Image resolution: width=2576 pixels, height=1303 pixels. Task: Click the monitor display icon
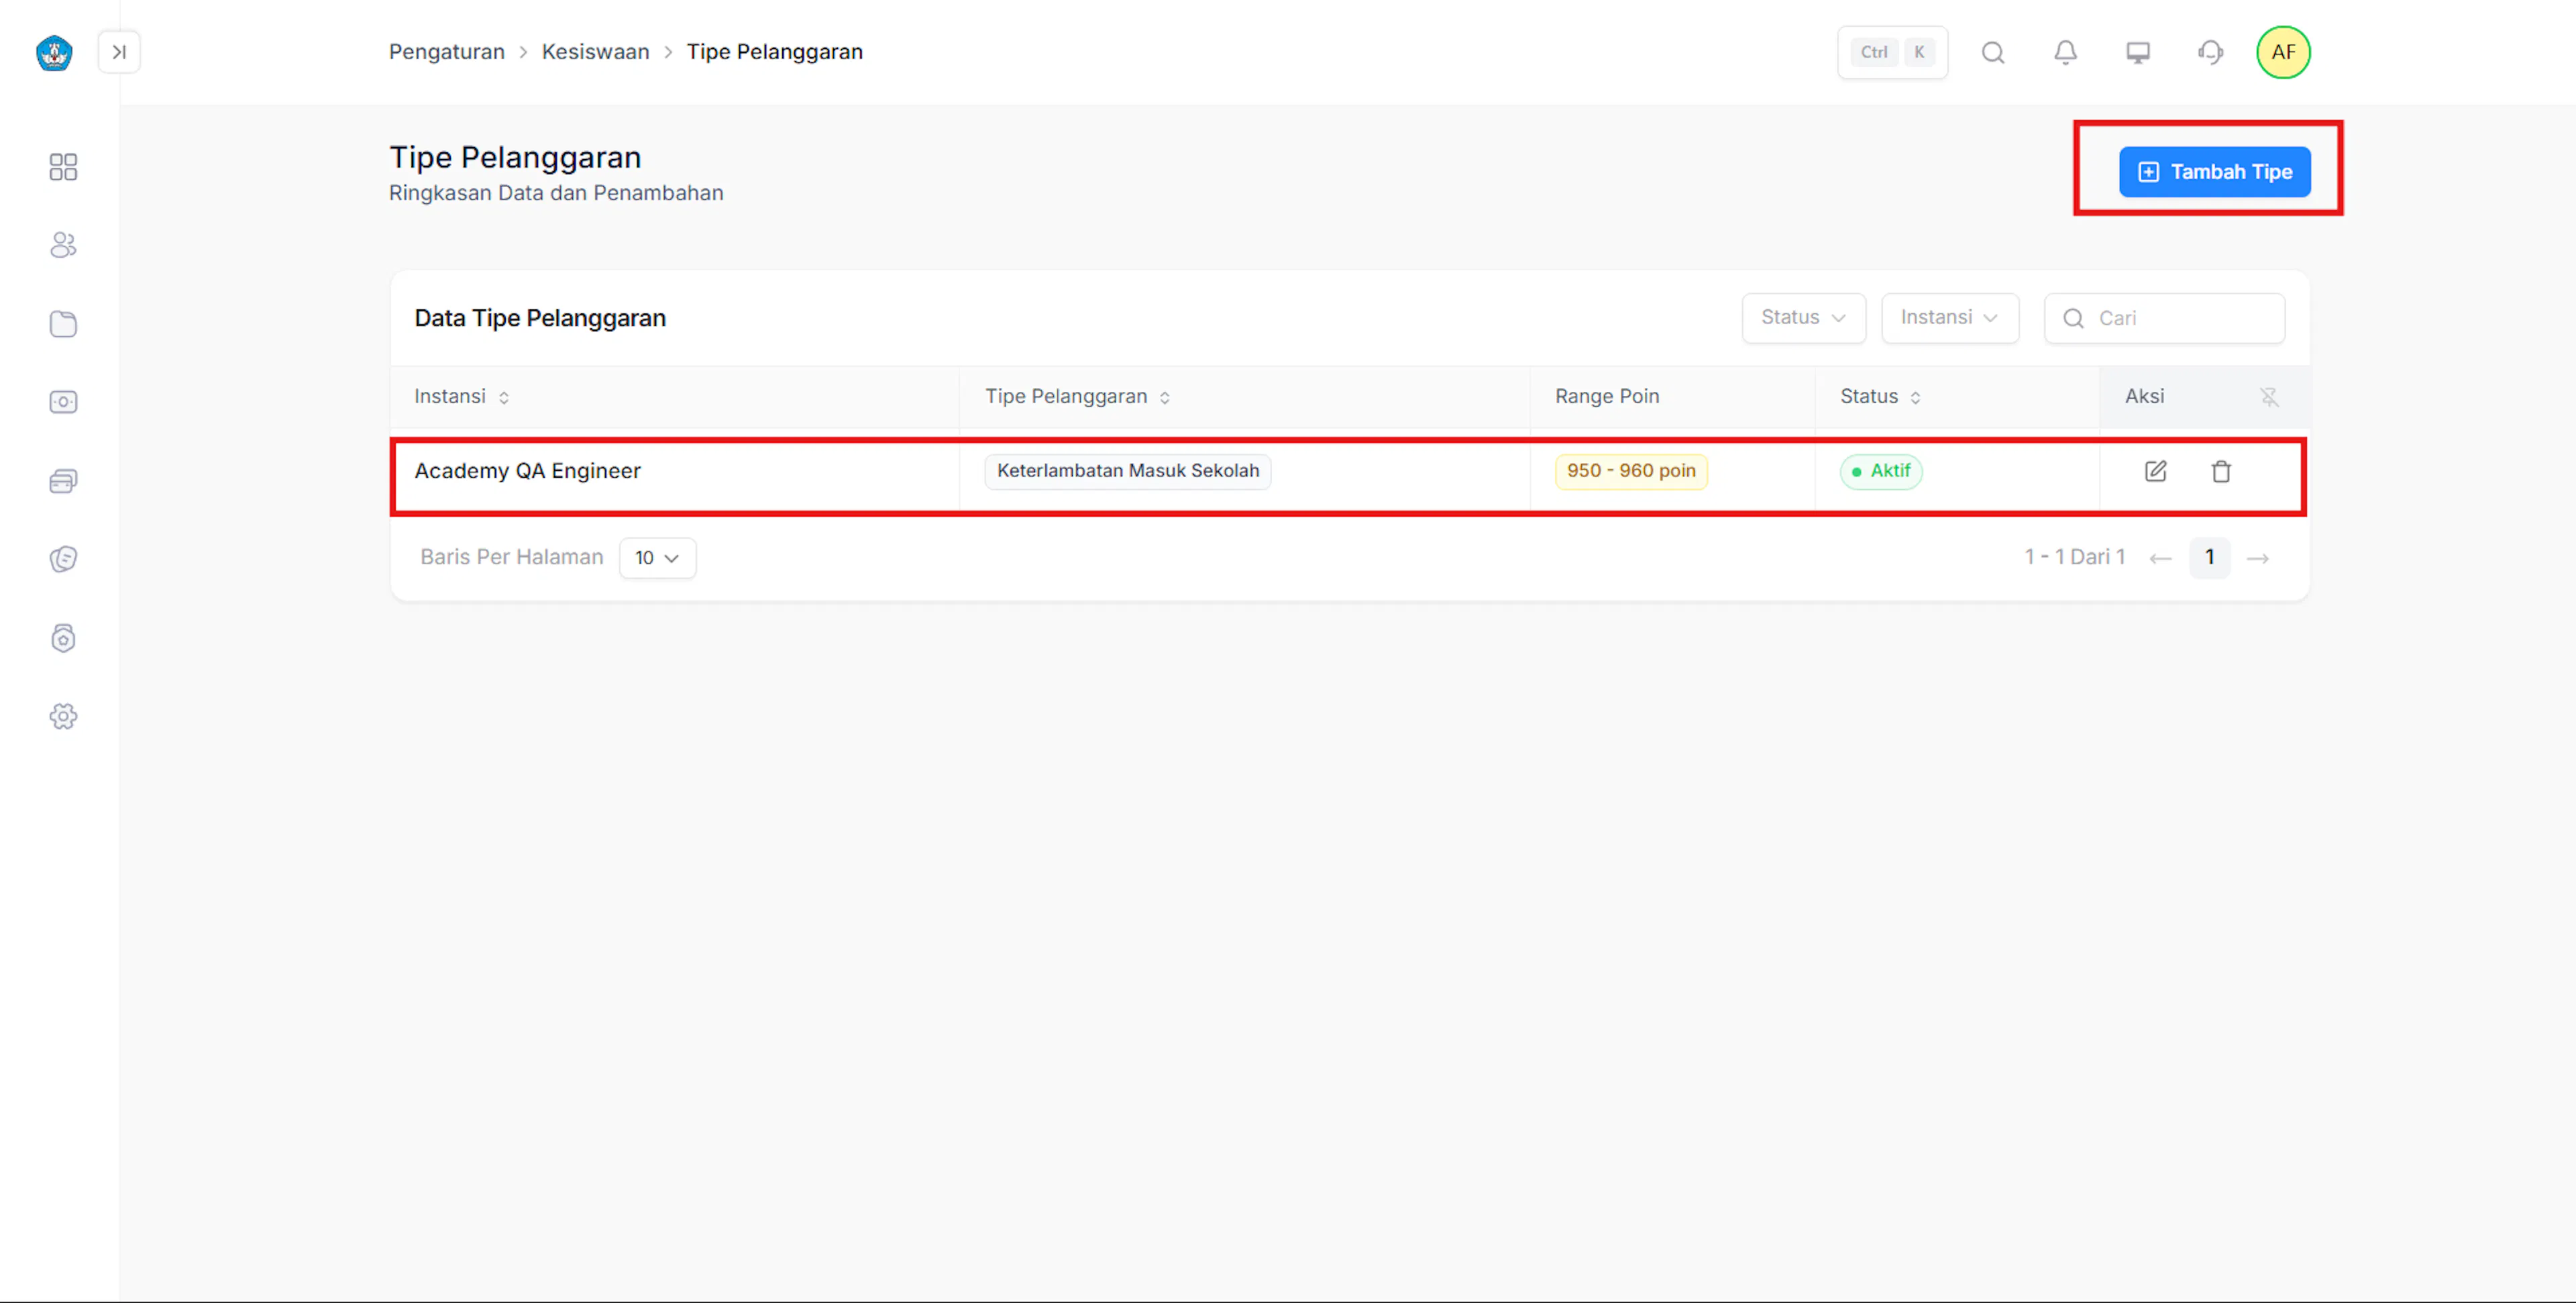[x=2138, y=52]
